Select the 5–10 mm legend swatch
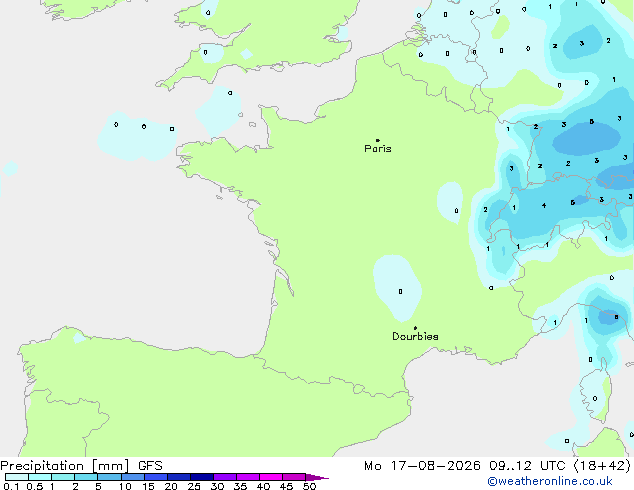This screenshot has width=634, height=490. [x=110, y=477]
